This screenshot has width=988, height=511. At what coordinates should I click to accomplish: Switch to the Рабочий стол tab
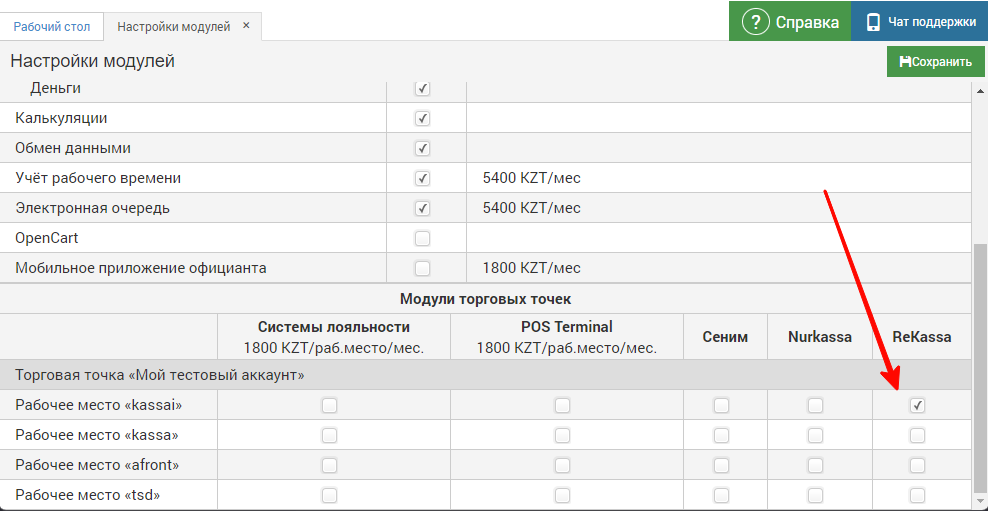coord(51,26)
